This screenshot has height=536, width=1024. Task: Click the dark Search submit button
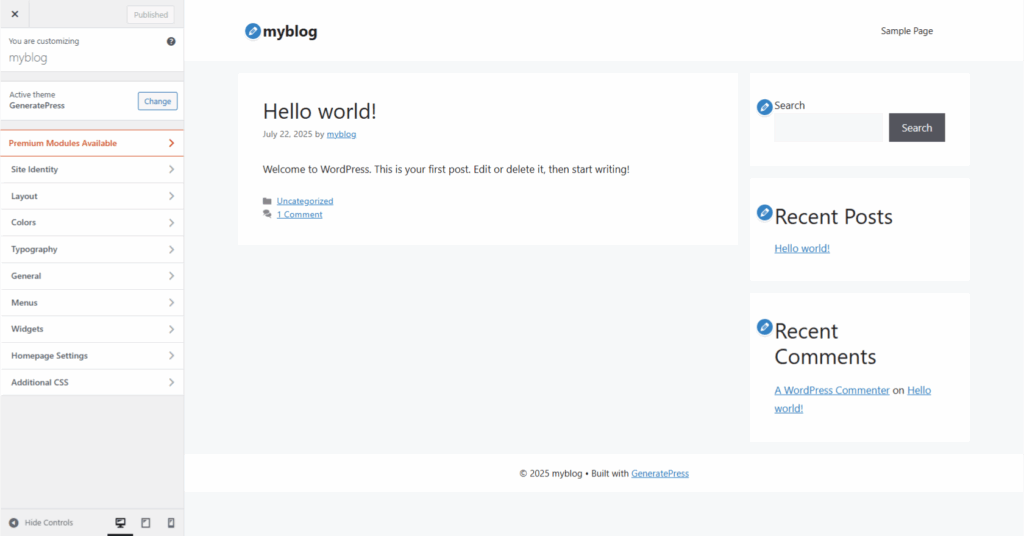916,127
